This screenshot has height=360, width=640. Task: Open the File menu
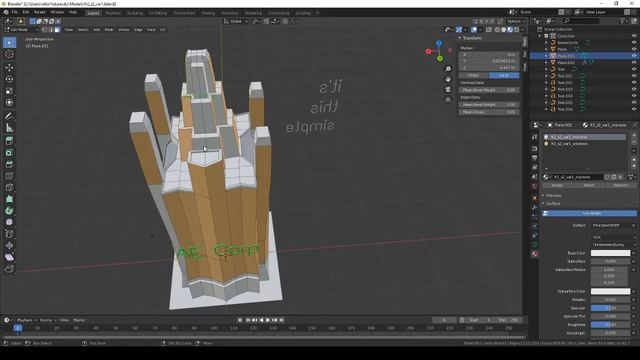tap(15, 12)
